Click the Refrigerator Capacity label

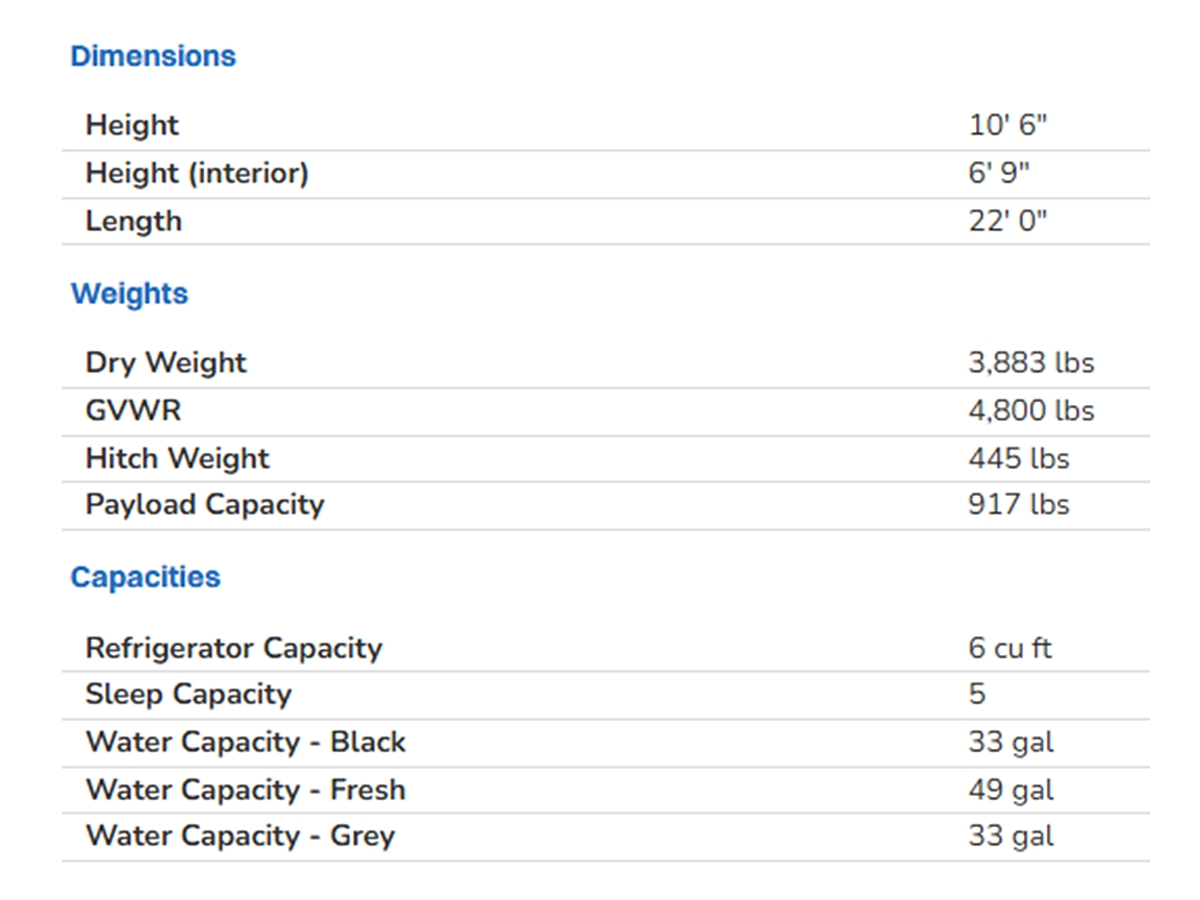(x=234, y=648)
